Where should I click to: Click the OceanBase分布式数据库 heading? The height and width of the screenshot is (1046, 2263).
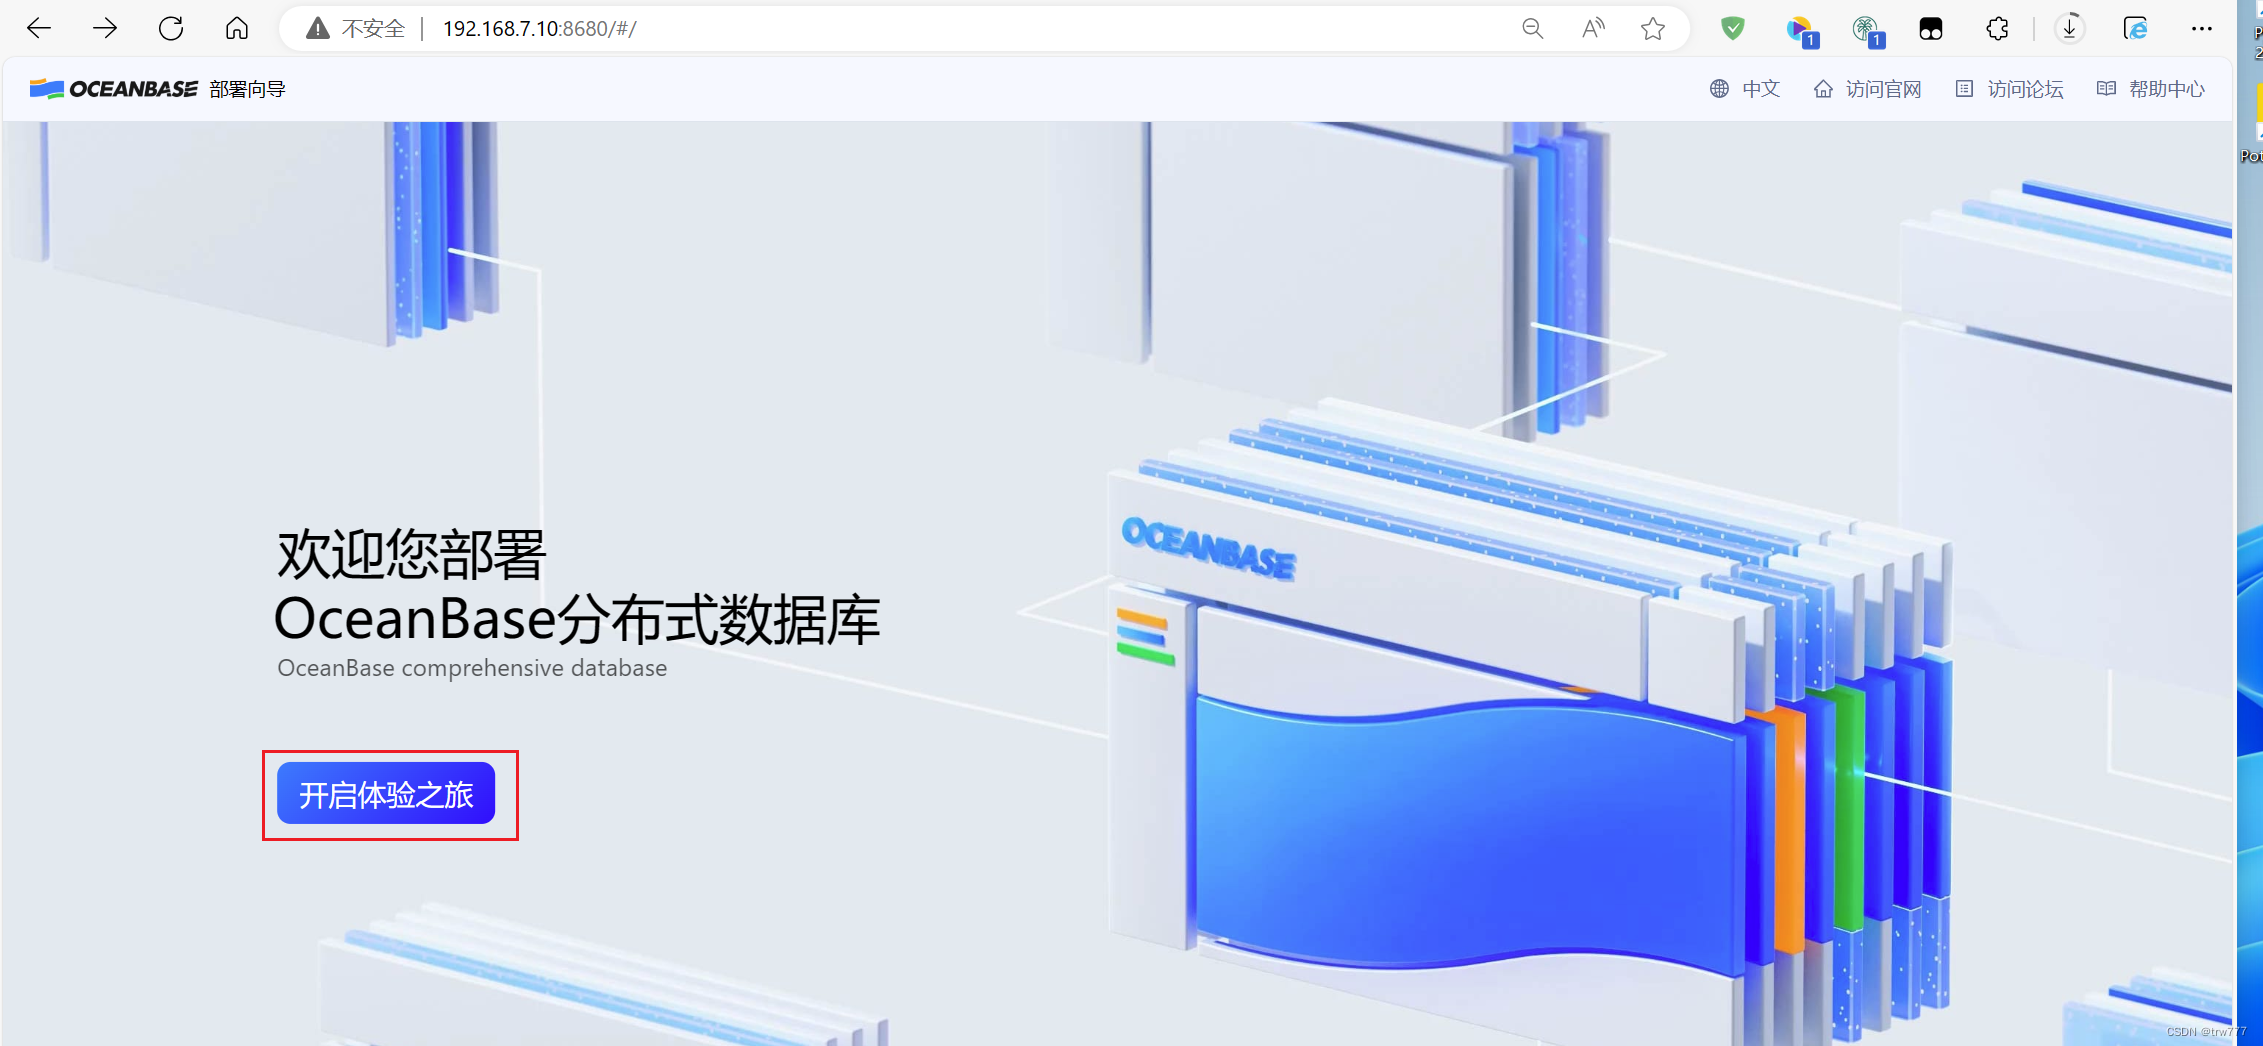577,619
